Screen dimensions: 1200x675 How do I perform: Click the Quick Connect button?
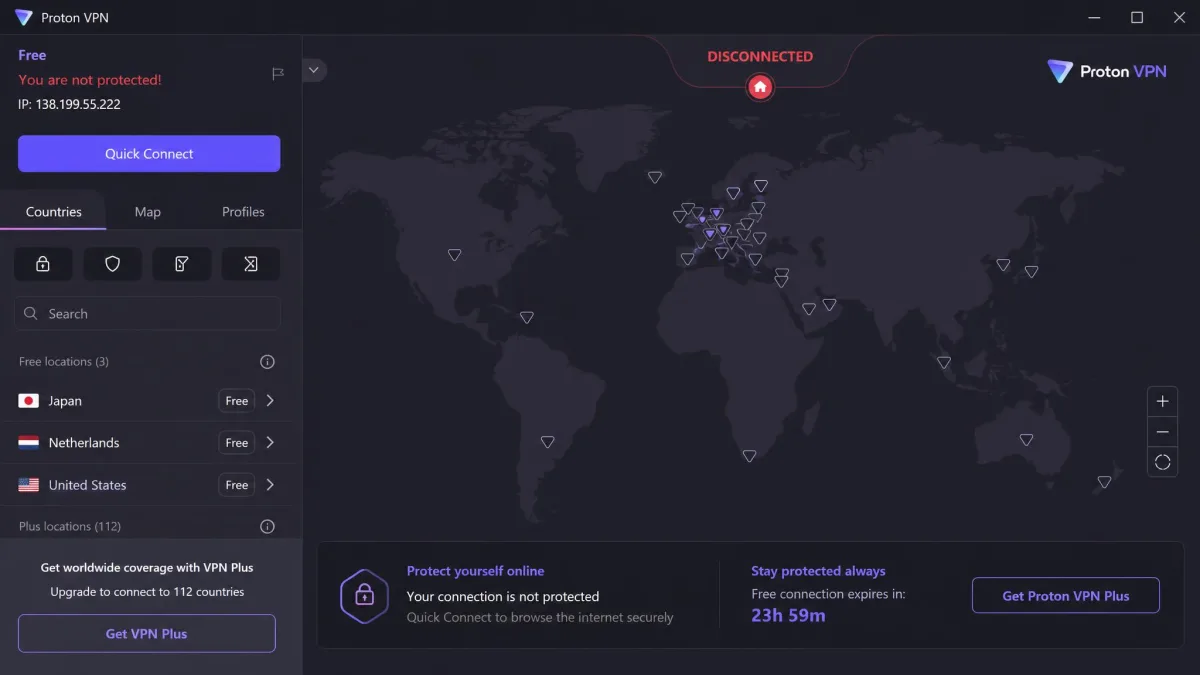[x=149, y=154]
